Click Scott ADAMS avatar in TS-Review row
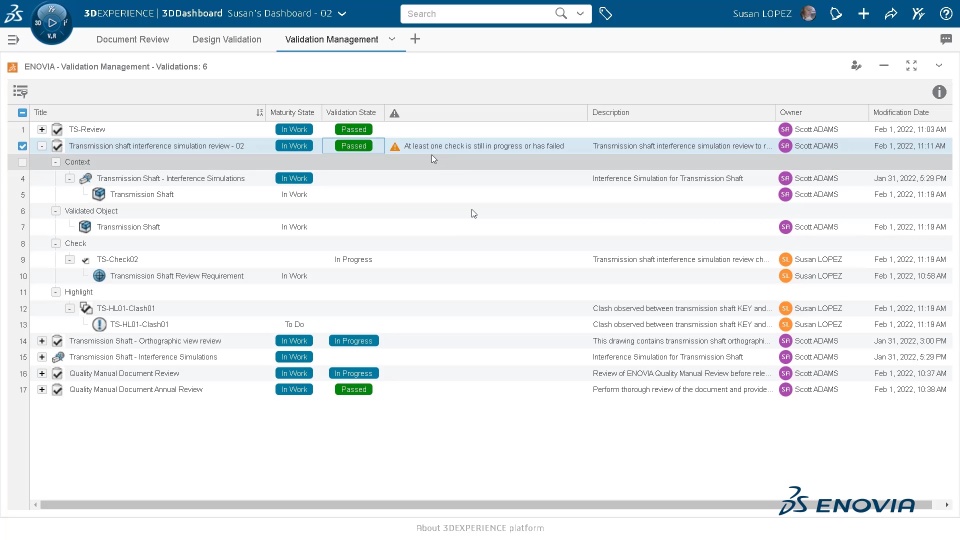960x540 pixels. coord(785,129)
